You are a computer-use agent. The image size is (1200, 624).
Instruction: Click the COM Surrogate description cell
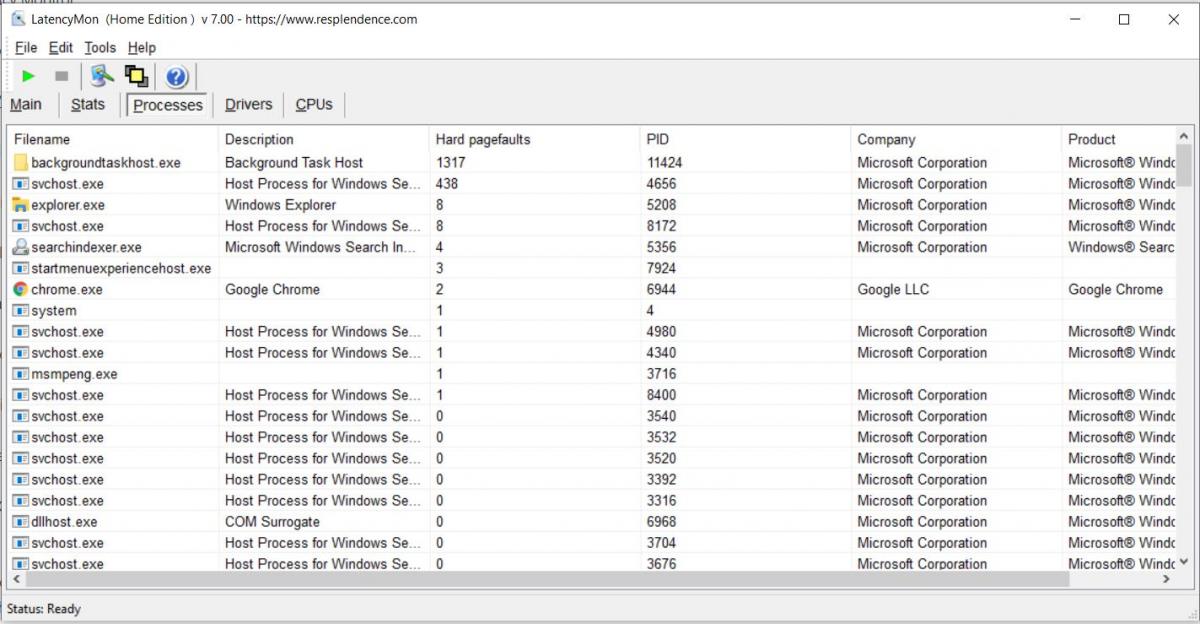272,522
